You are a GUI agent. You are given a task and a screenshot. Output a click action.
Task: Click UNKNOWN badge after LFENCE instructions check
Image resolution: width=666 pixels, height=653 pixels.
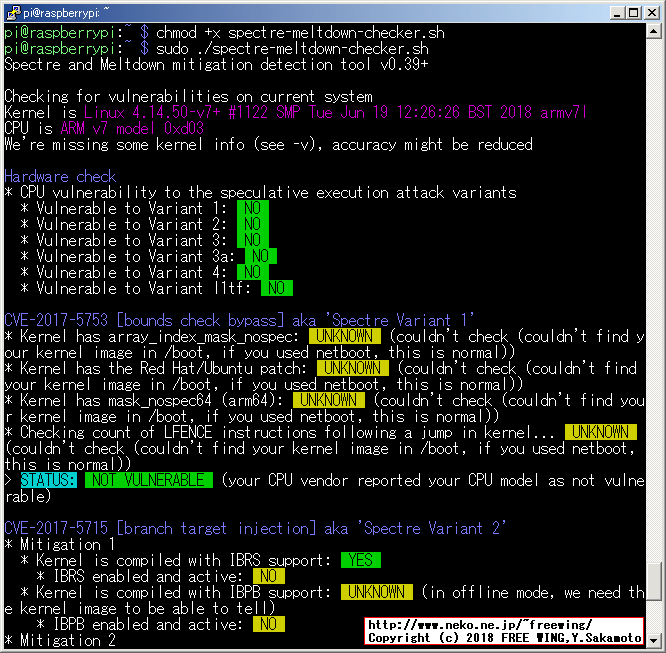(601, 433)
